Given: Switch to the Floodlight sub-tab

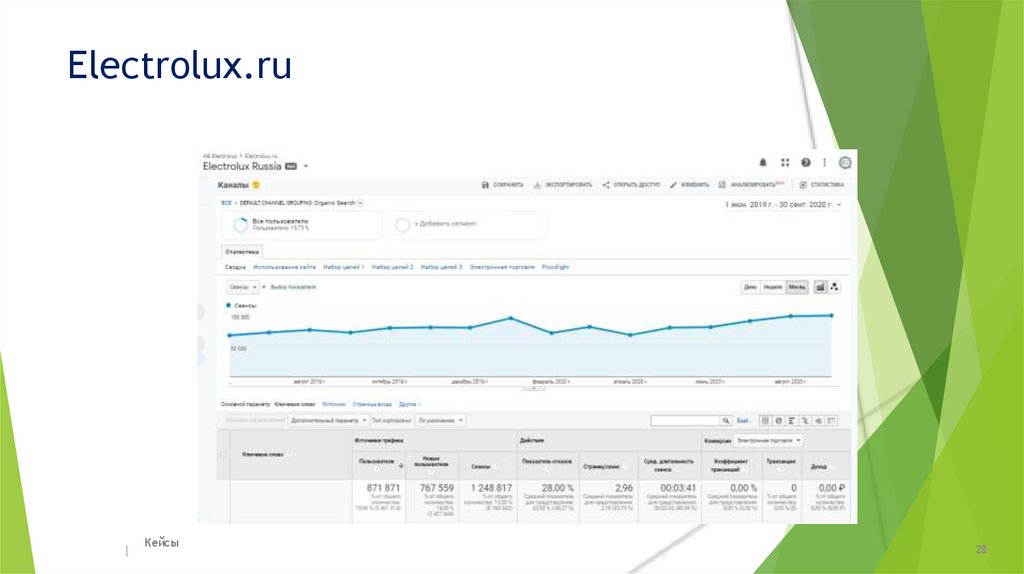Looking at the screenshot, I should (x=556, y=267).
